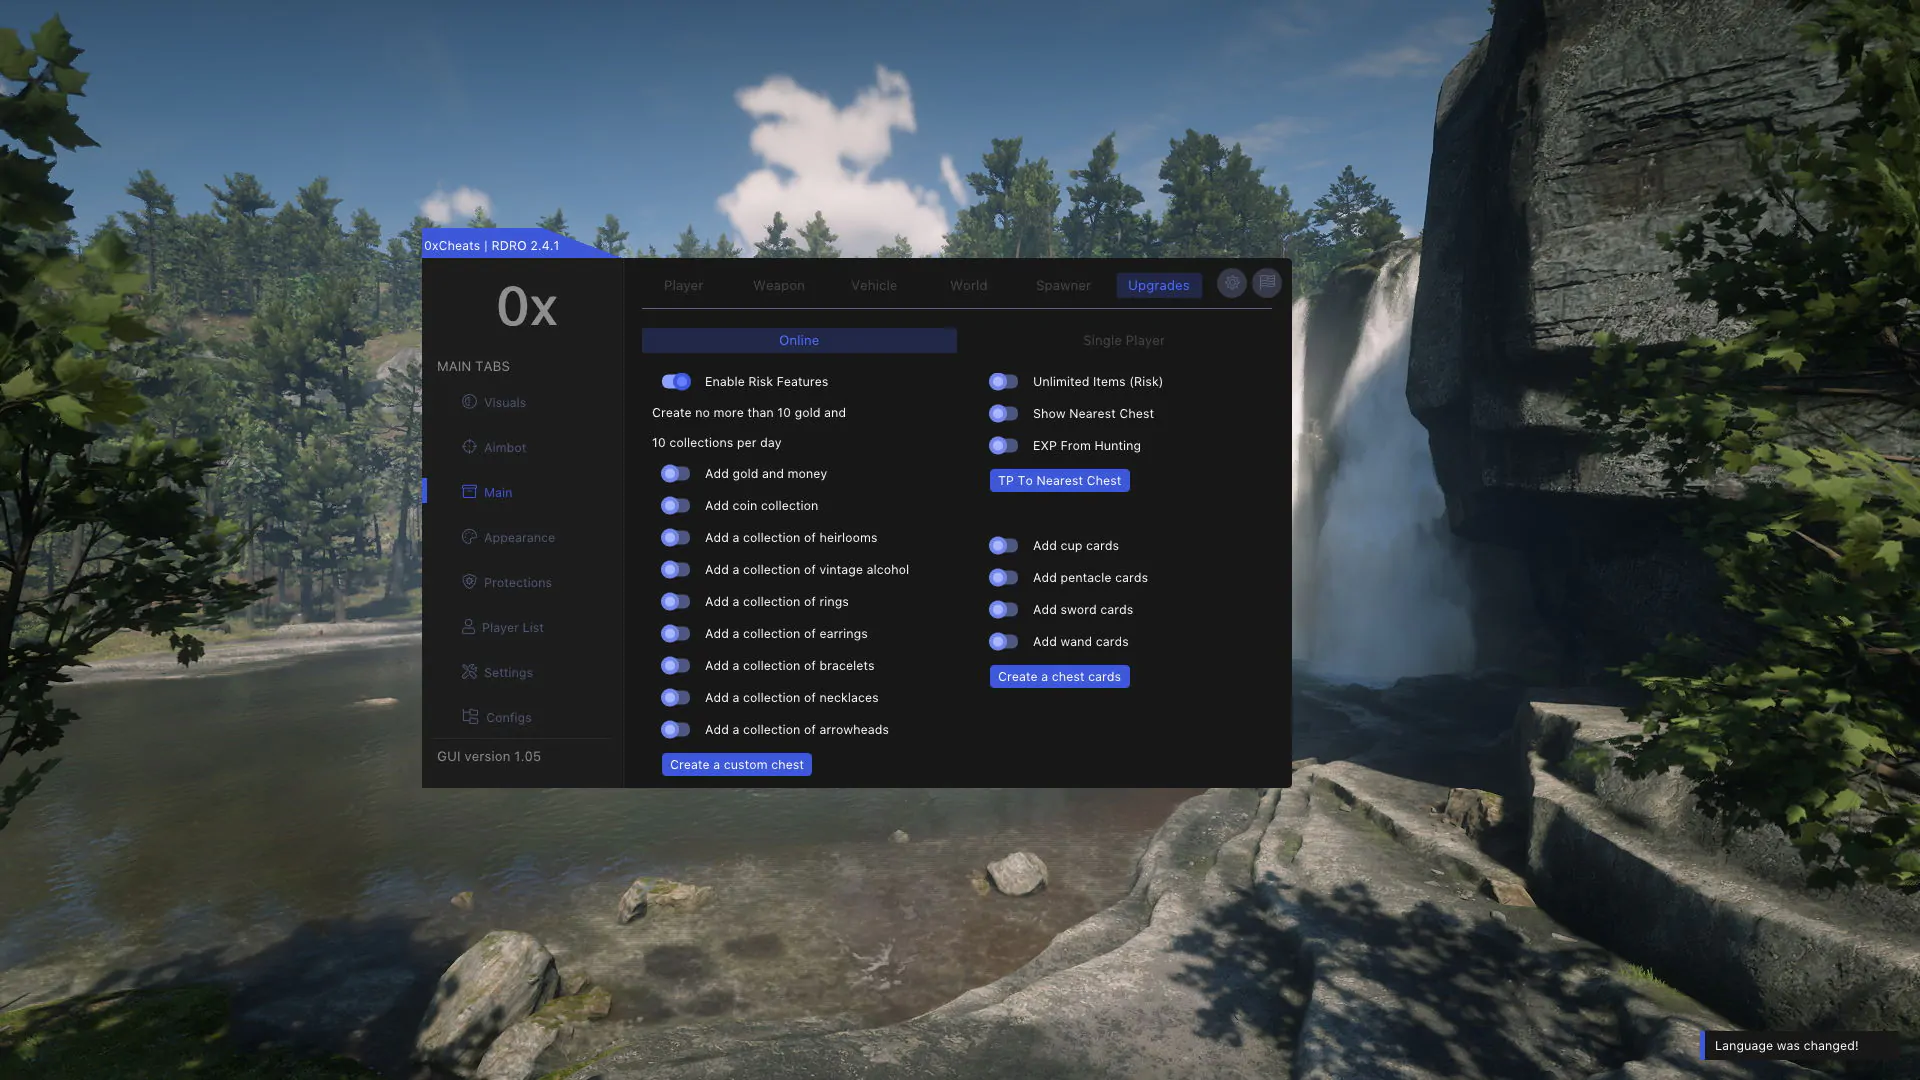Enable Unlimited Items (Risk) switch
This screenshot has width=1920, height=1080.
1003,382
